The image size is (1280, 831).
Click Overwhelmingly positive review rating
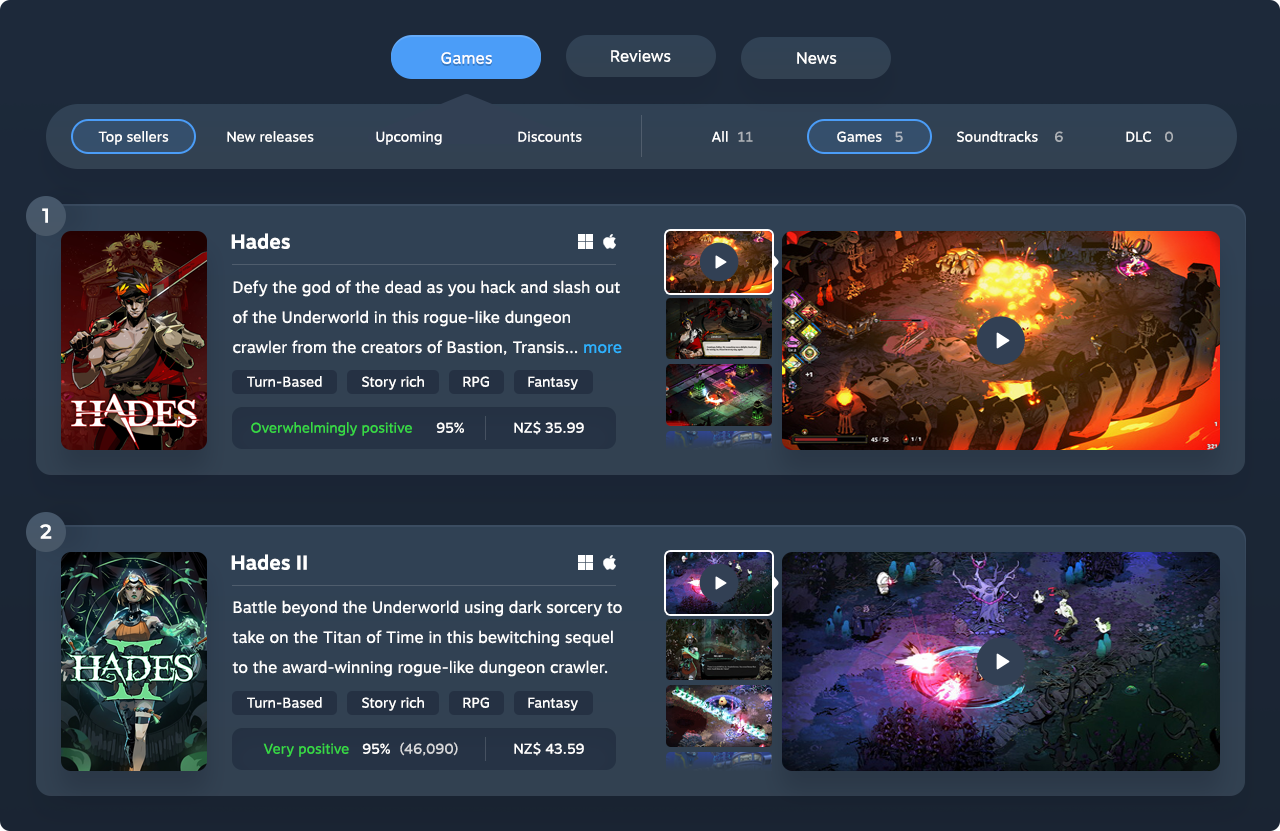pos(331,428)
